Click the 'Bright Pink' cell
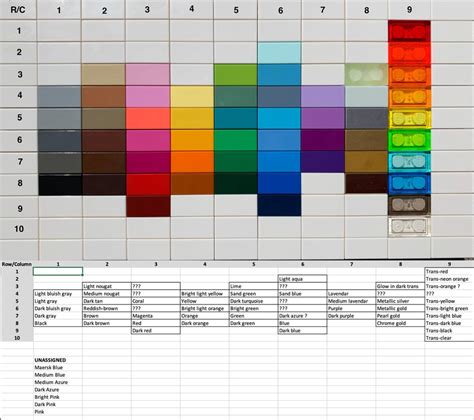 [58, 397]
